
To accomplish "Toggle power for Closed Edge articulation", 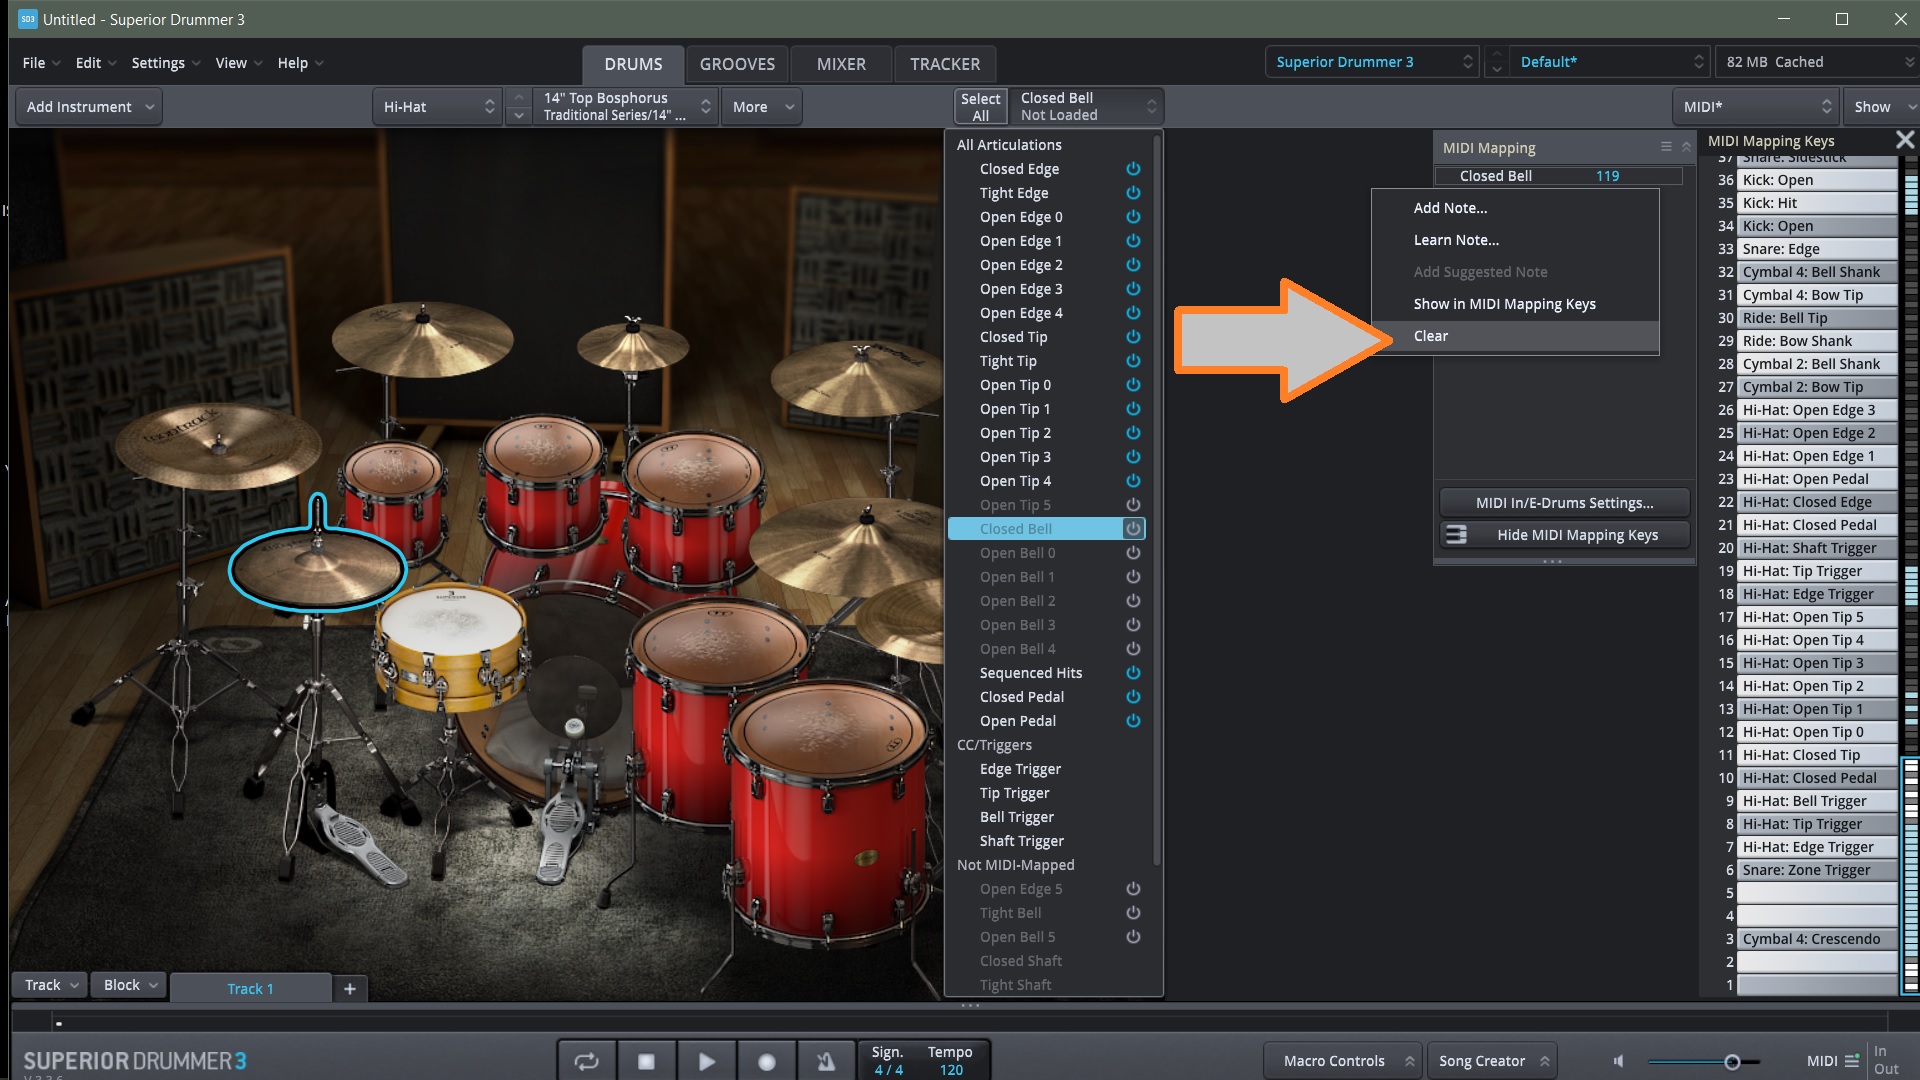I will click(x=1133, y=169).
